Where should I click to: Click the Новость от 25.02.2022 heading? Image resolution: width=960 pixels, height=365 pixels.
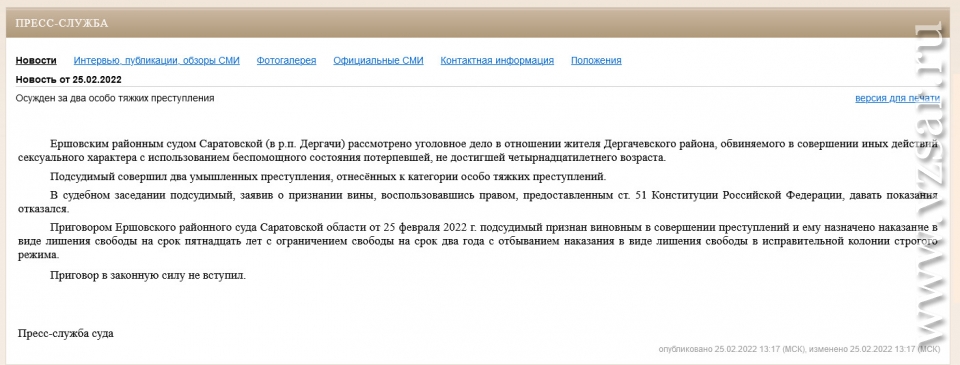click(69, 80)
